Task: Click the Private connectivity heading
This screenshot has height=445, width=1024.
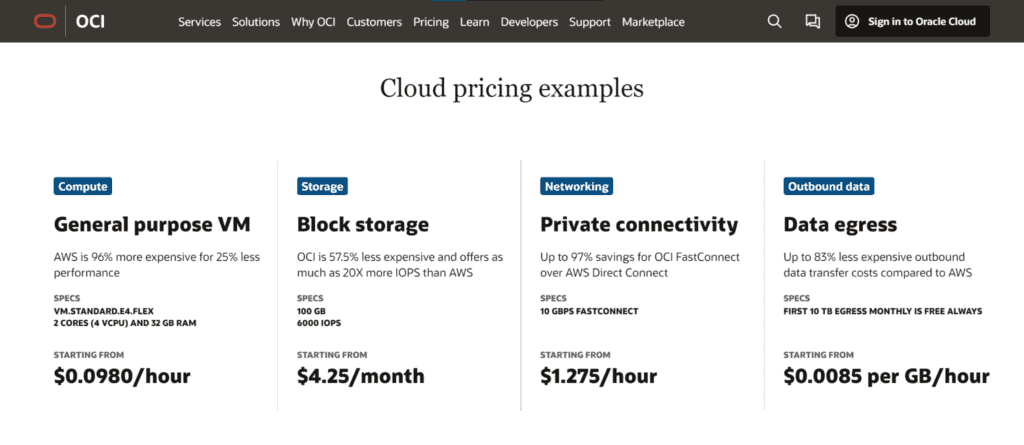Action: (639, 225)
